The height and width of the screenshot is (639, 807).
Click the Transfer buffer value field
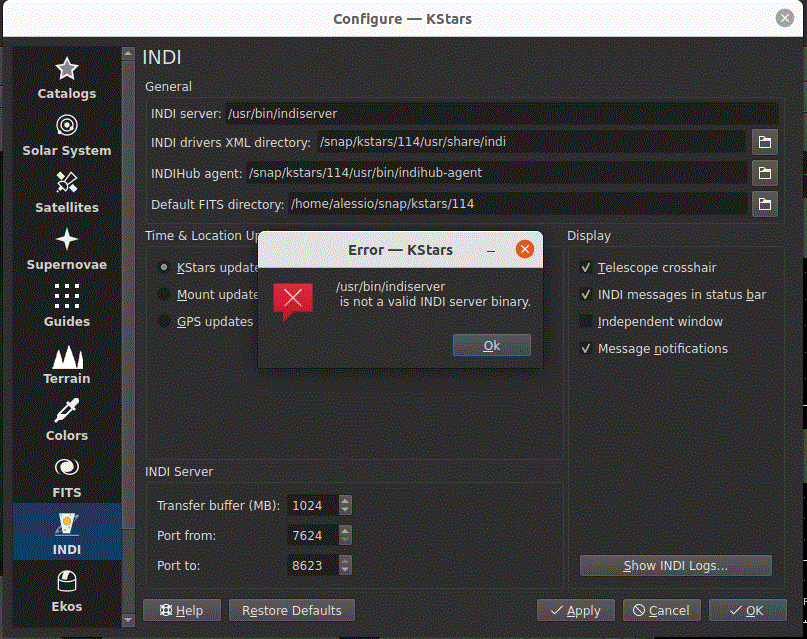coord(313,505)
